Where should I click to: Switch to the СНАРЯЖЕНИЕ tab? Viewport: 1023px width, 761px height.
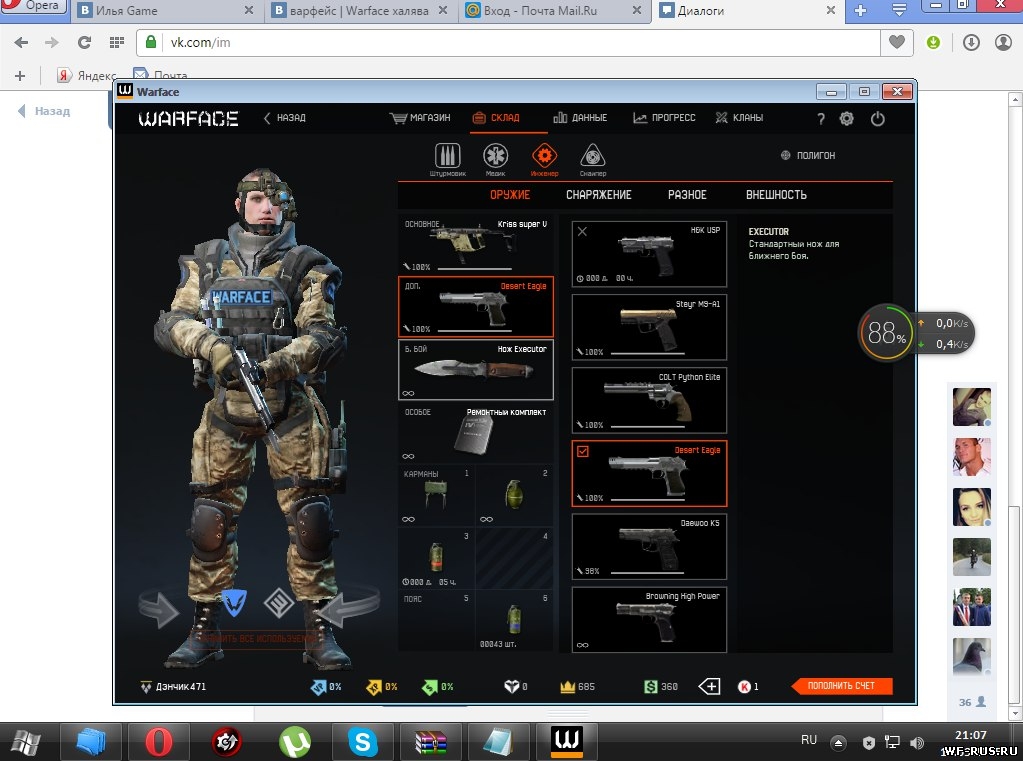point(598,194)
